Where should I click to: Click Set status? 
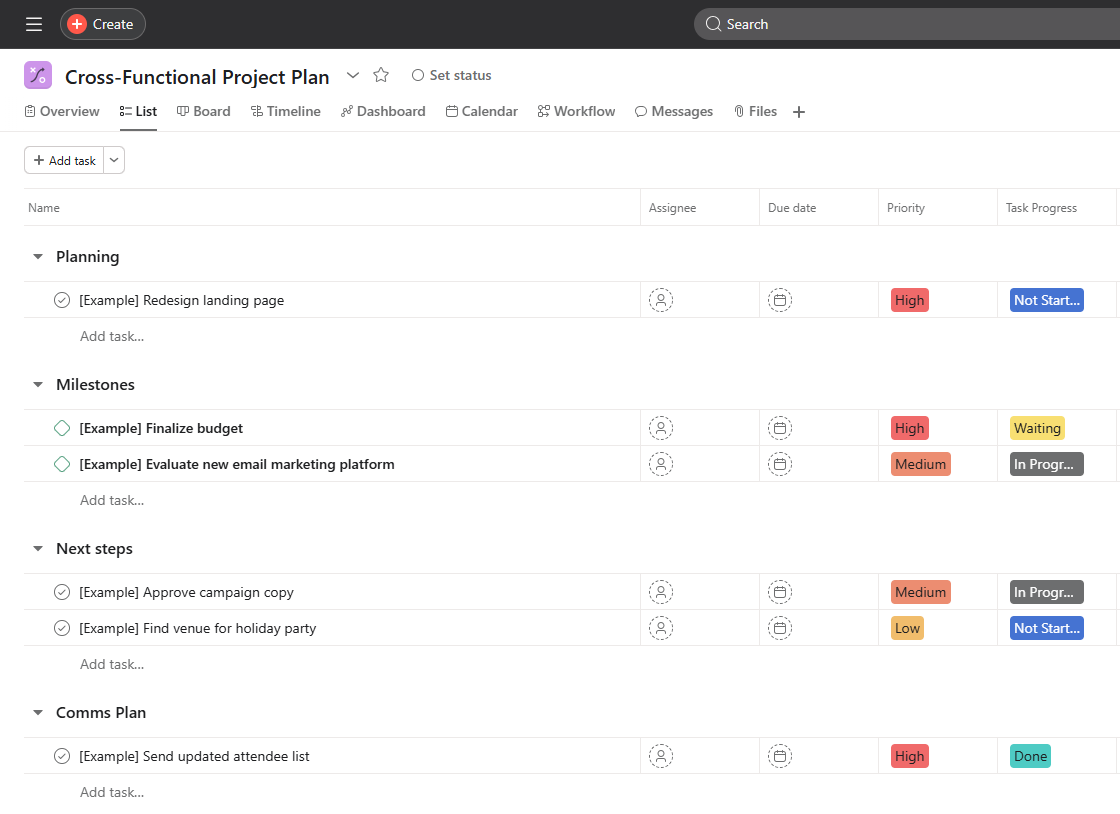[451, 75]
